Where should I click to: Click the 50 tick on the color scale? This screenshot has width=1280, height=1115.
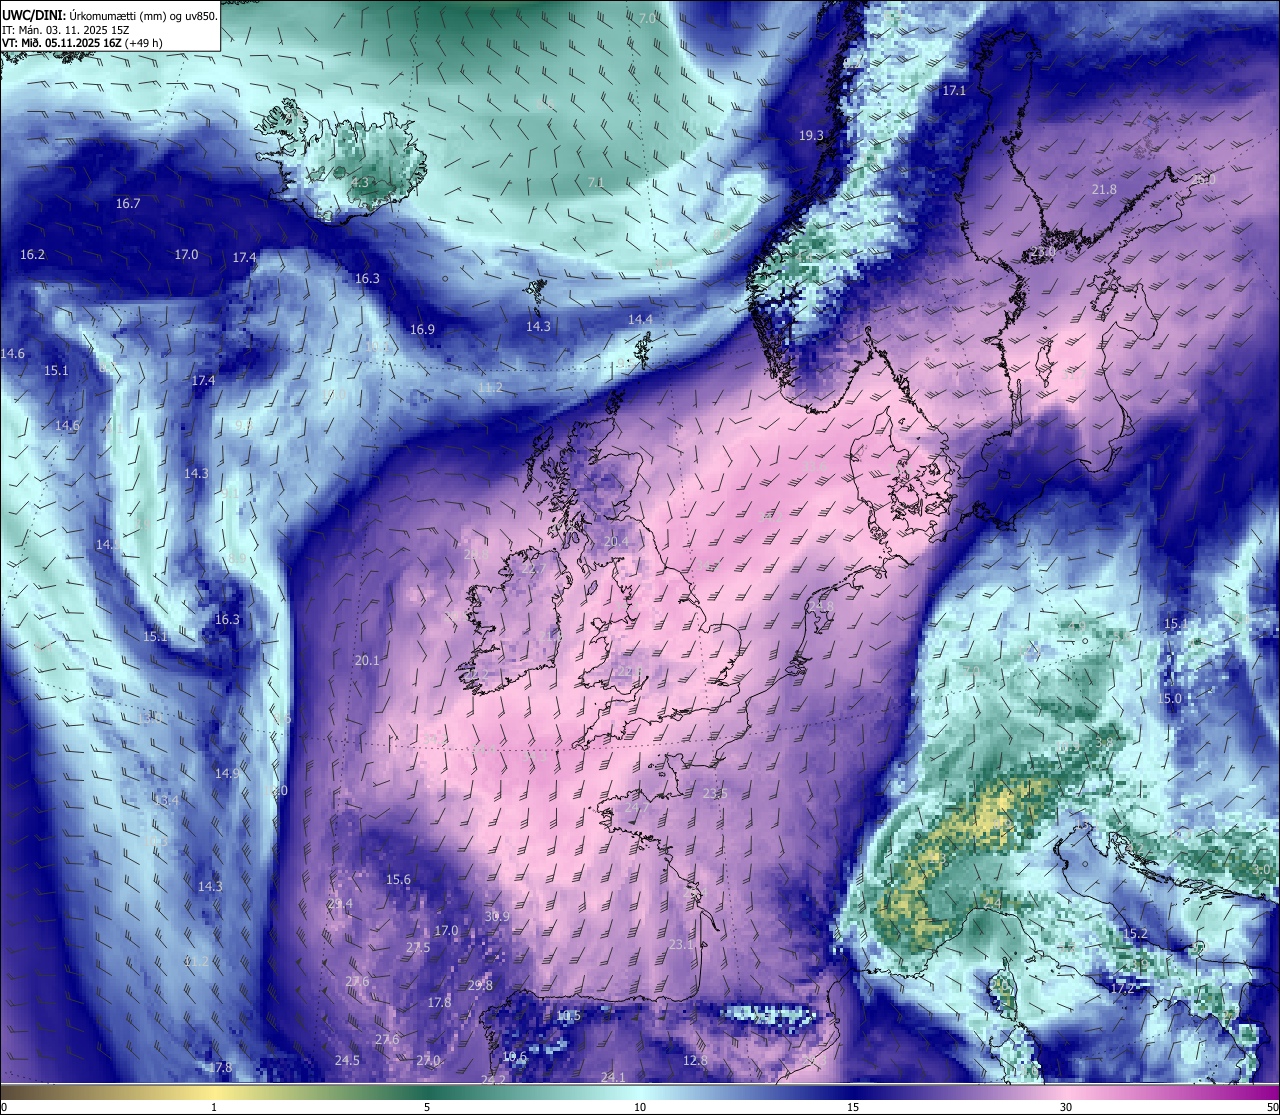(x=1272, y=1106)
